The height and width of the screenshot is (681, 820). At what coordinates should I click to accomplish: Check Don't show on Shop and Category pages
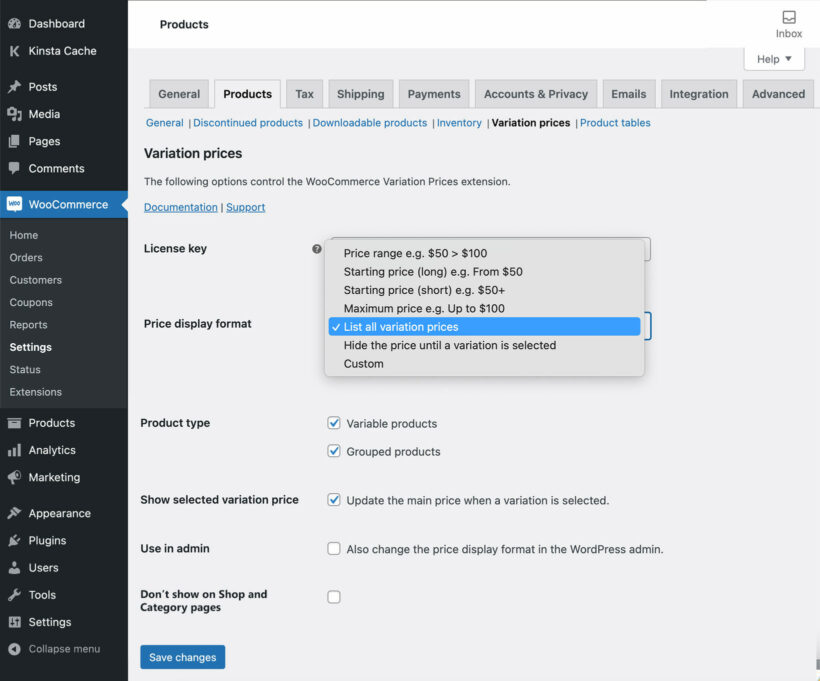point(334,594)
